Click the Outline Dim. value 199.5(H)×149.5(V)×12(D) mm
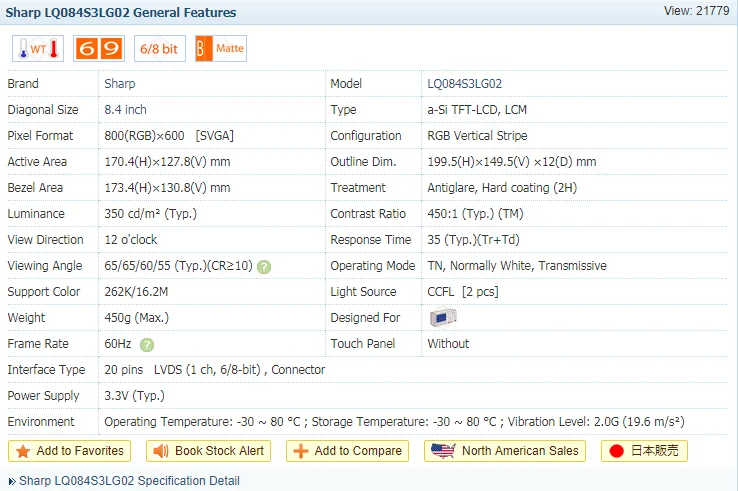738x491 pixels. click(512, 162)
